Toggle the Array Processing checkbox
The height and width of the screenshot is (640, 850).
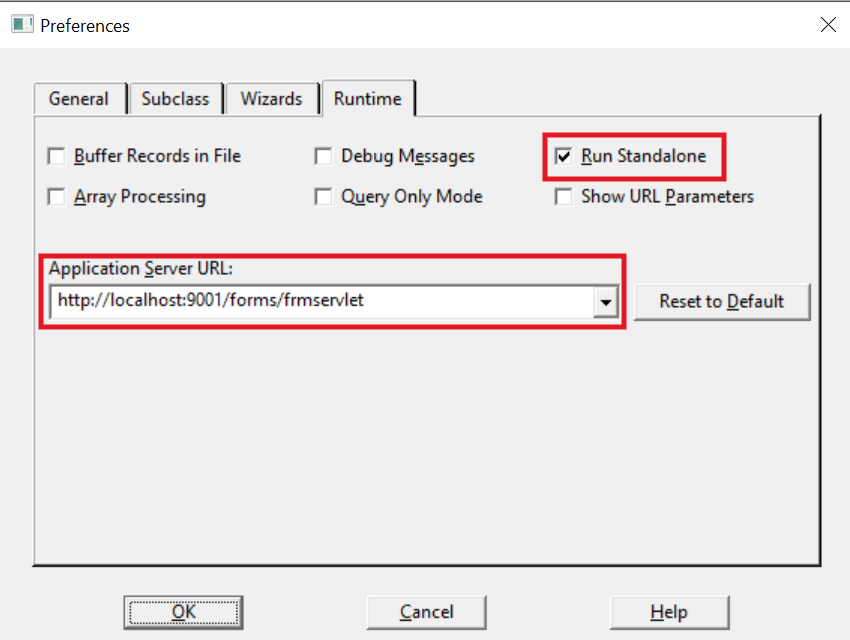pos(57,197)
